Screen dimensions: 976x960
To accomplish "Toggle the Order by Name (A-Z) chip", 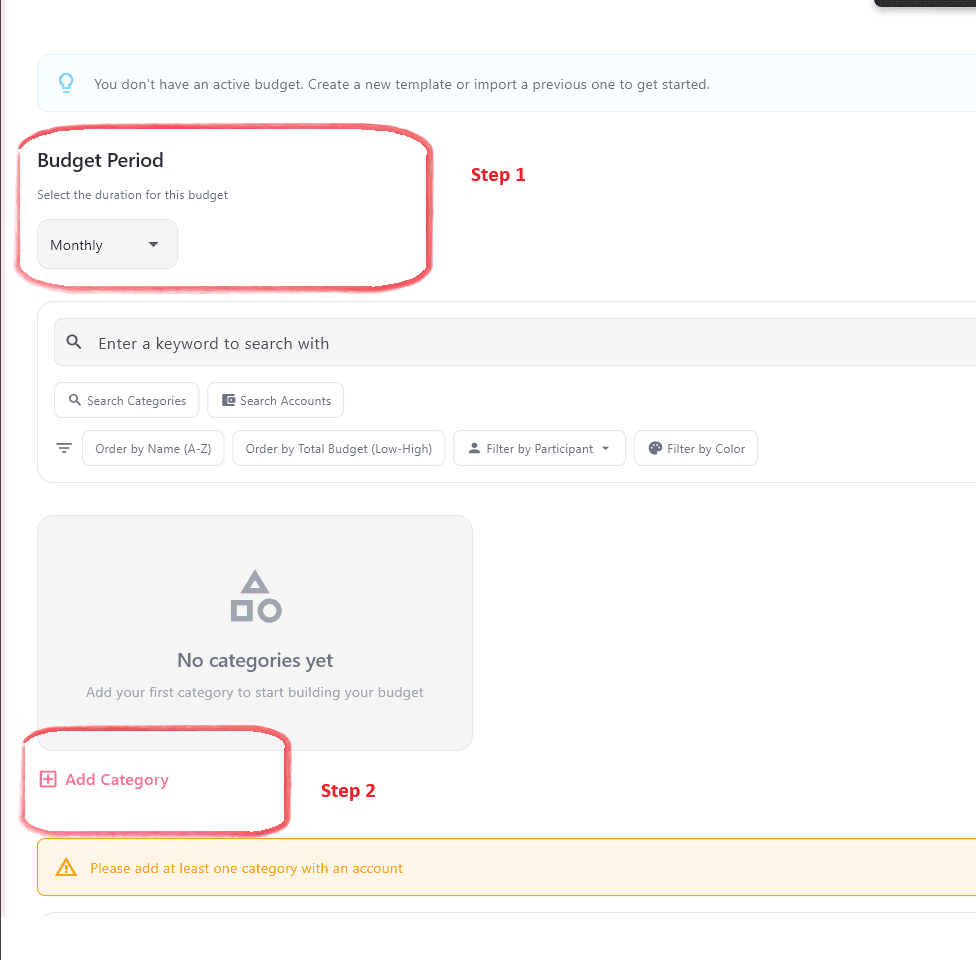I will 153,449.
